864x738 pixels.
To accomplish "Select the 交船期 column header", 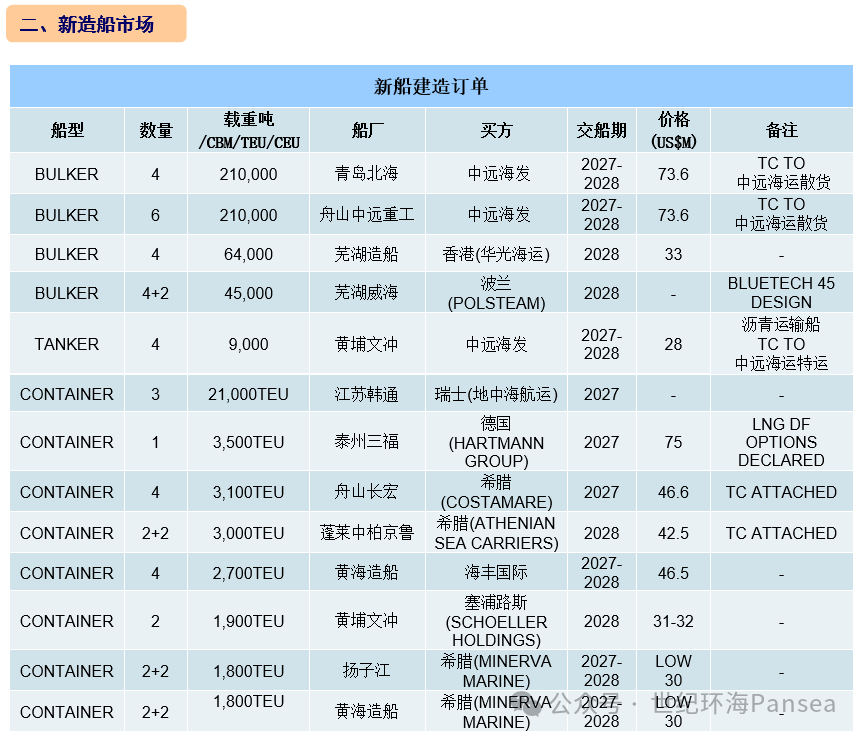I will click(602, 130).
